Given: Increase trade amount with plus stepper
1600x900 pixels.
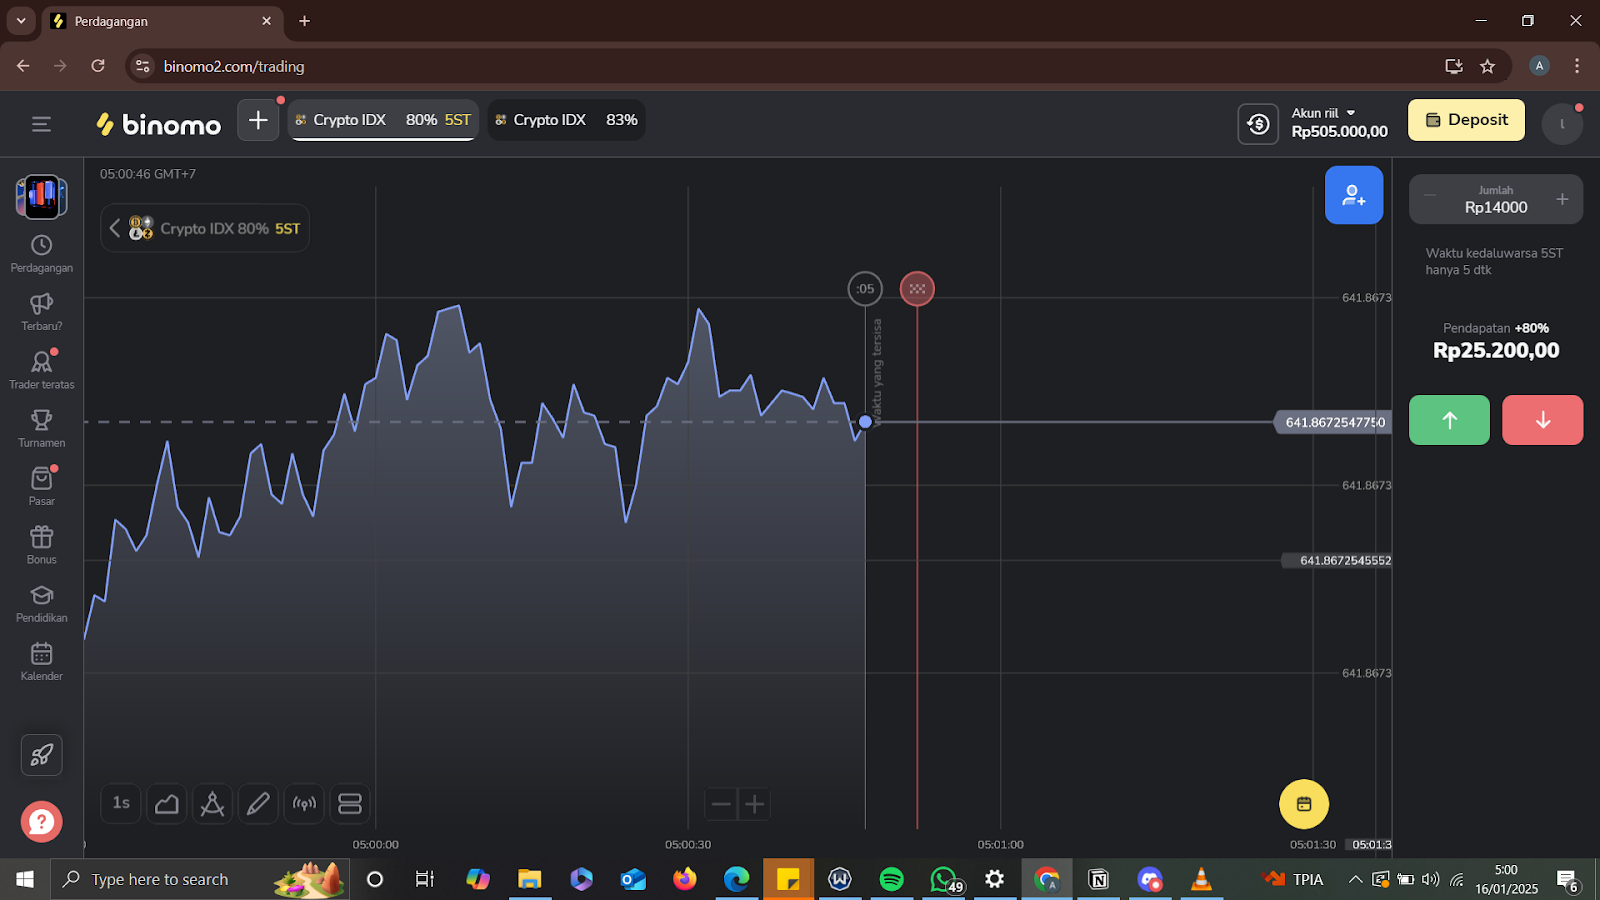Looking at the screenshot, I should (x=1562, y=199).
